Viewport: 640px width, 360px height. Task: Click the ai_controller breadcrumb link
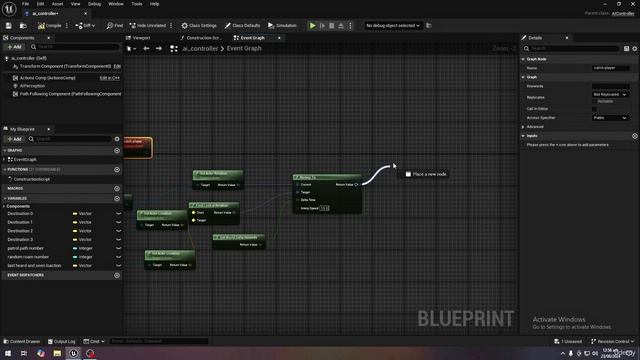click(x=200, y=49)
